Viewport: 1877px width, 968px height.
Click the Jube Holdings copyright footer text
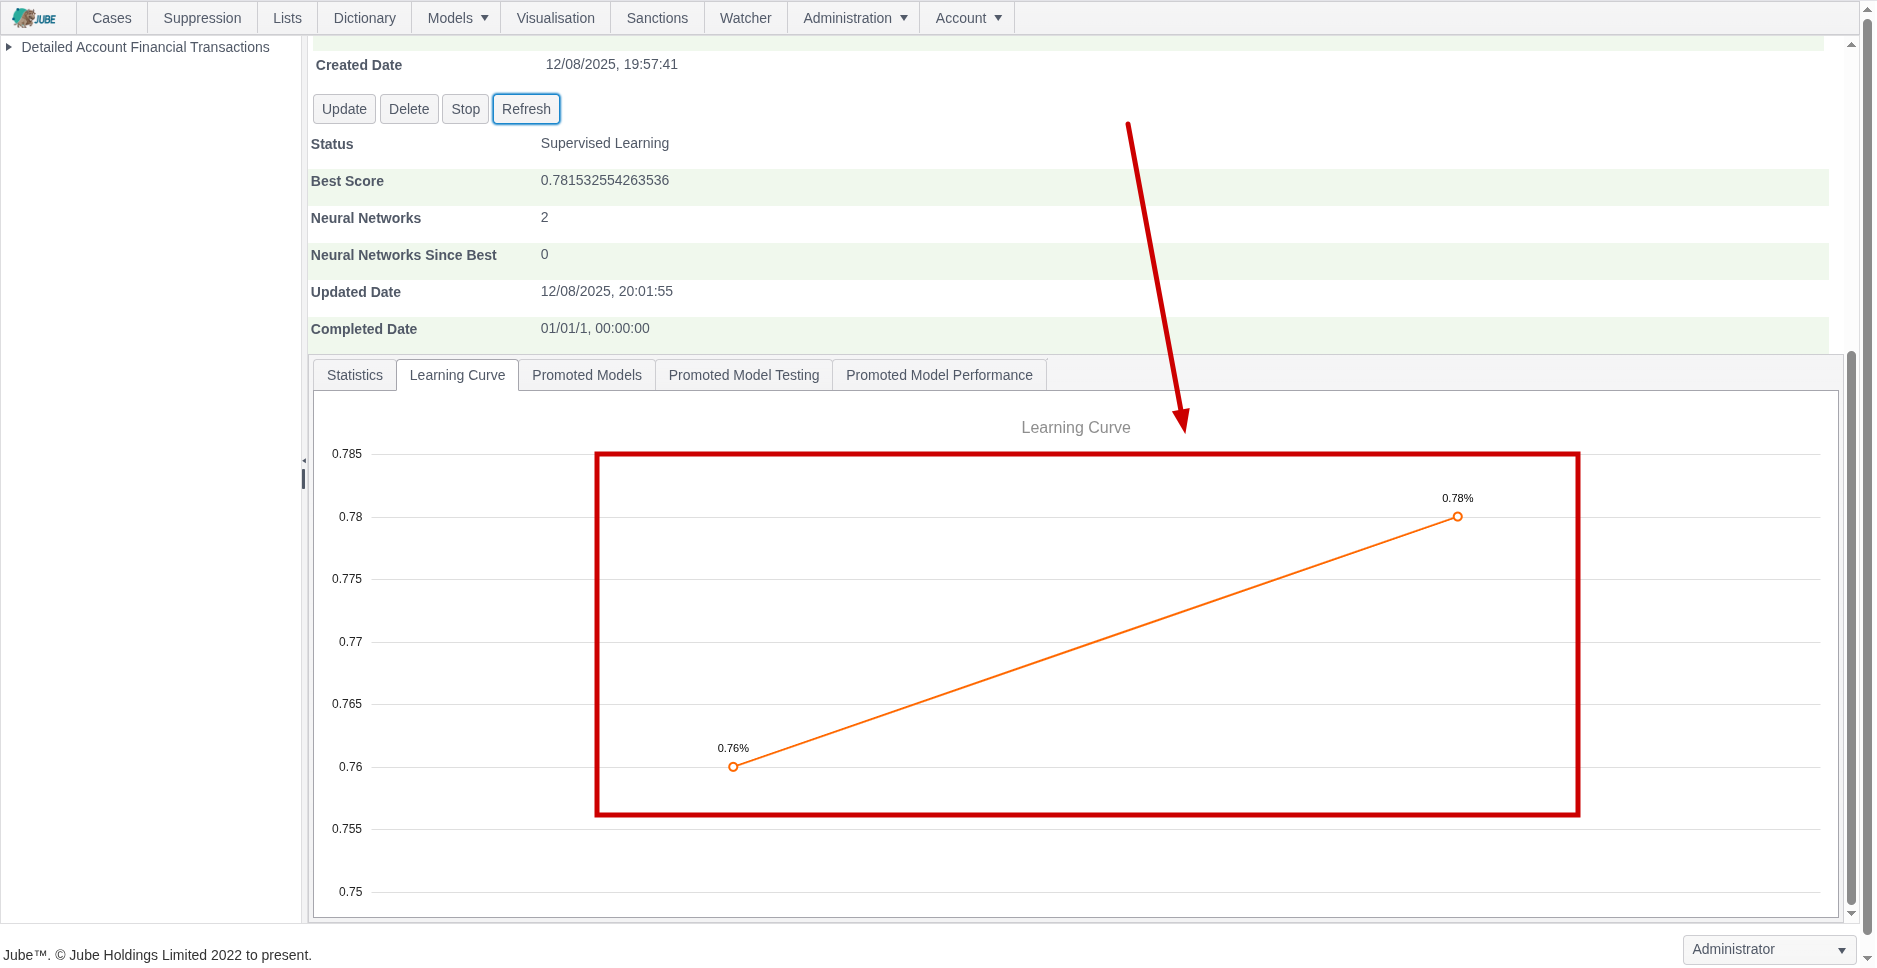point(157,955)
